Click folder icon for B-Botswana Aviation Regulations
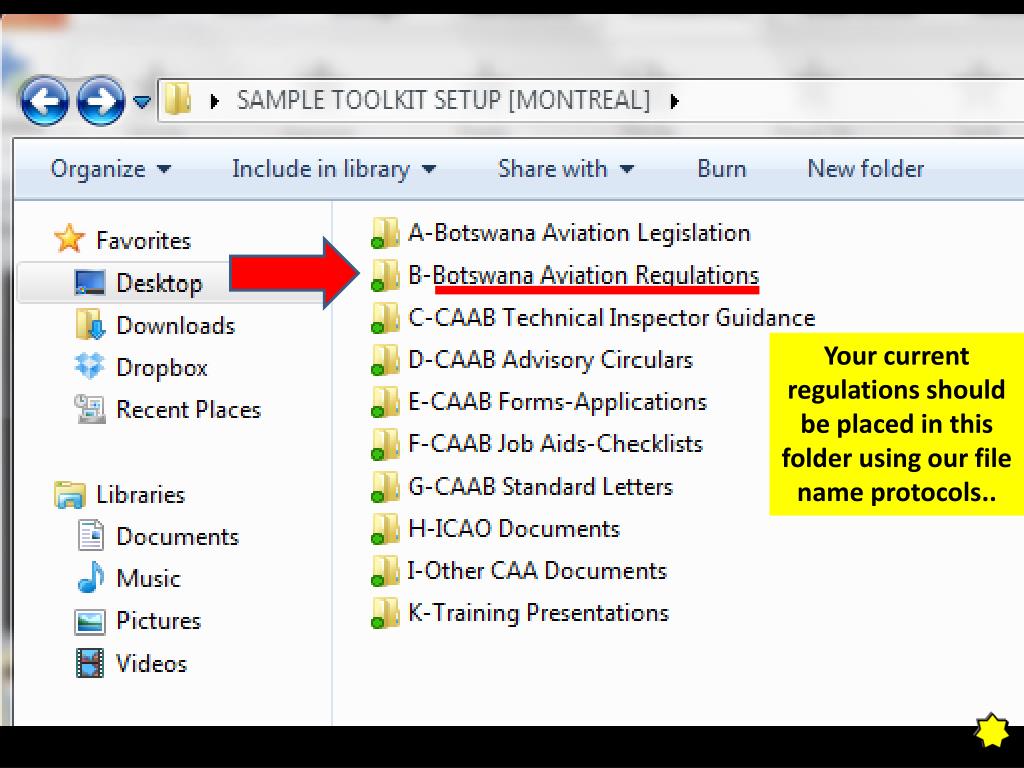 [x=385, y=276]
